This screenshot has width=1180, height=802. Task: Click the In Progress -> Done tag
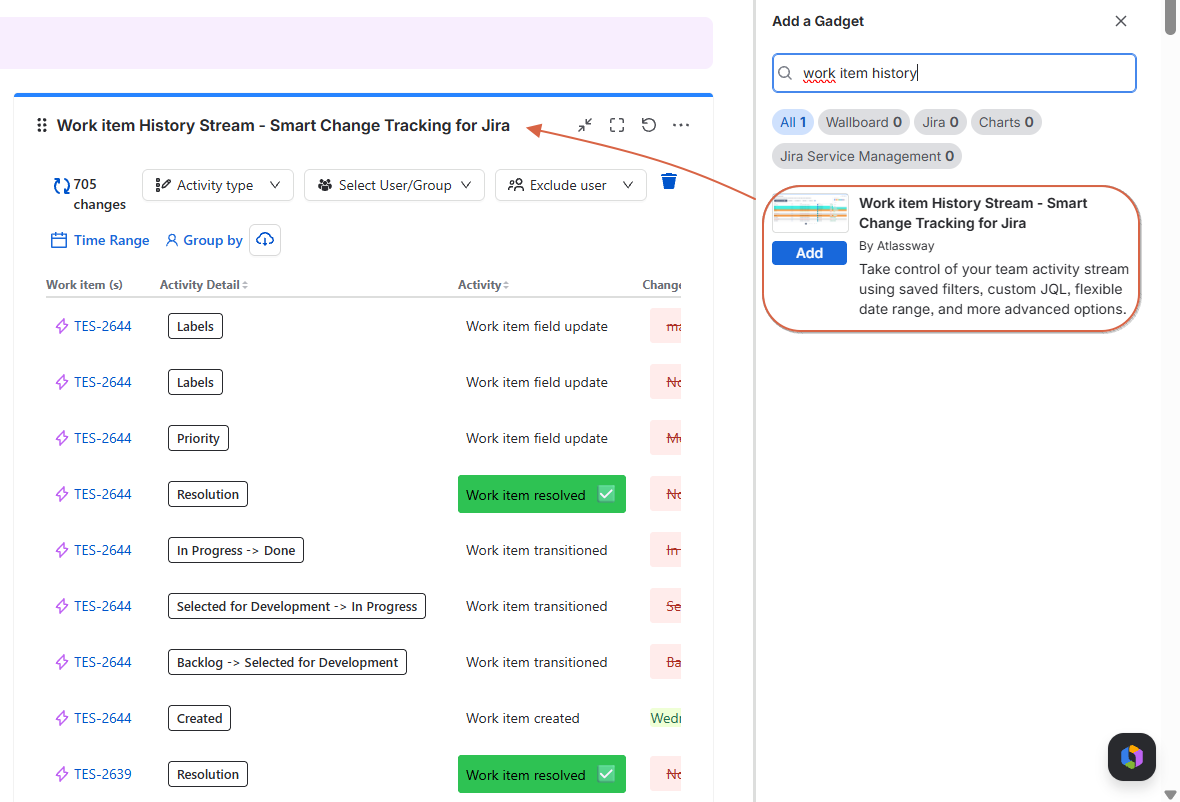pos(236,550)
